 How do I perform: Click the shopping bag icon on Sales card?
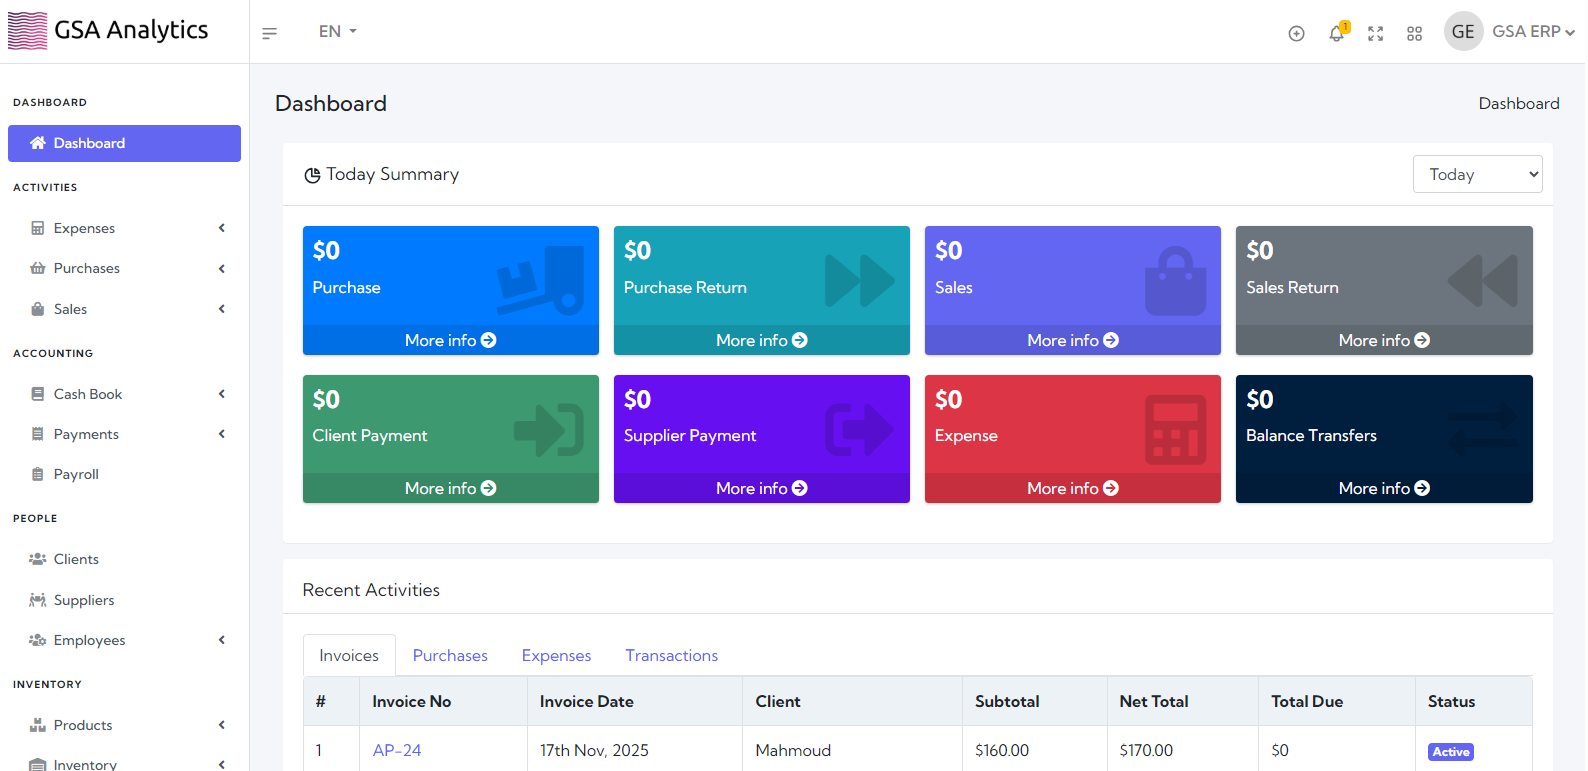[x=1175, y=281]
